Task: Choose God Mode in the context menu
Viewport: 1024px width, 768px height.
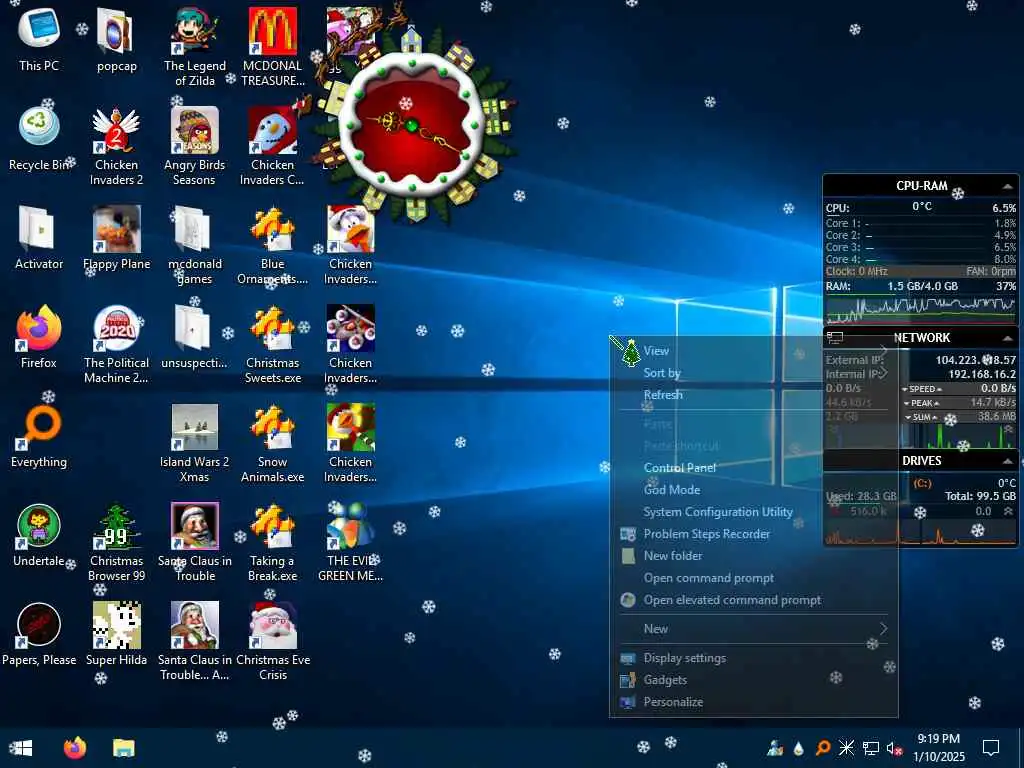Action: [754, 490]
